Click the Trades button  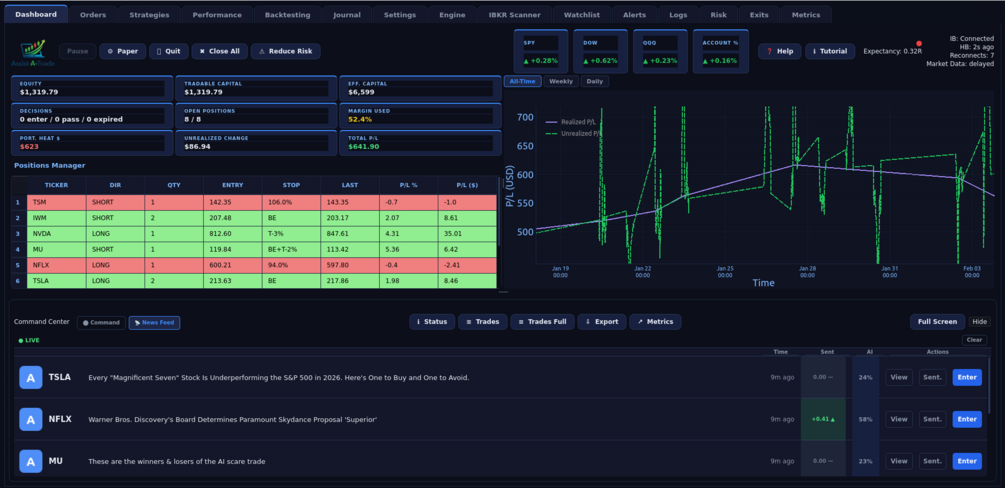(x=483, y=322)
